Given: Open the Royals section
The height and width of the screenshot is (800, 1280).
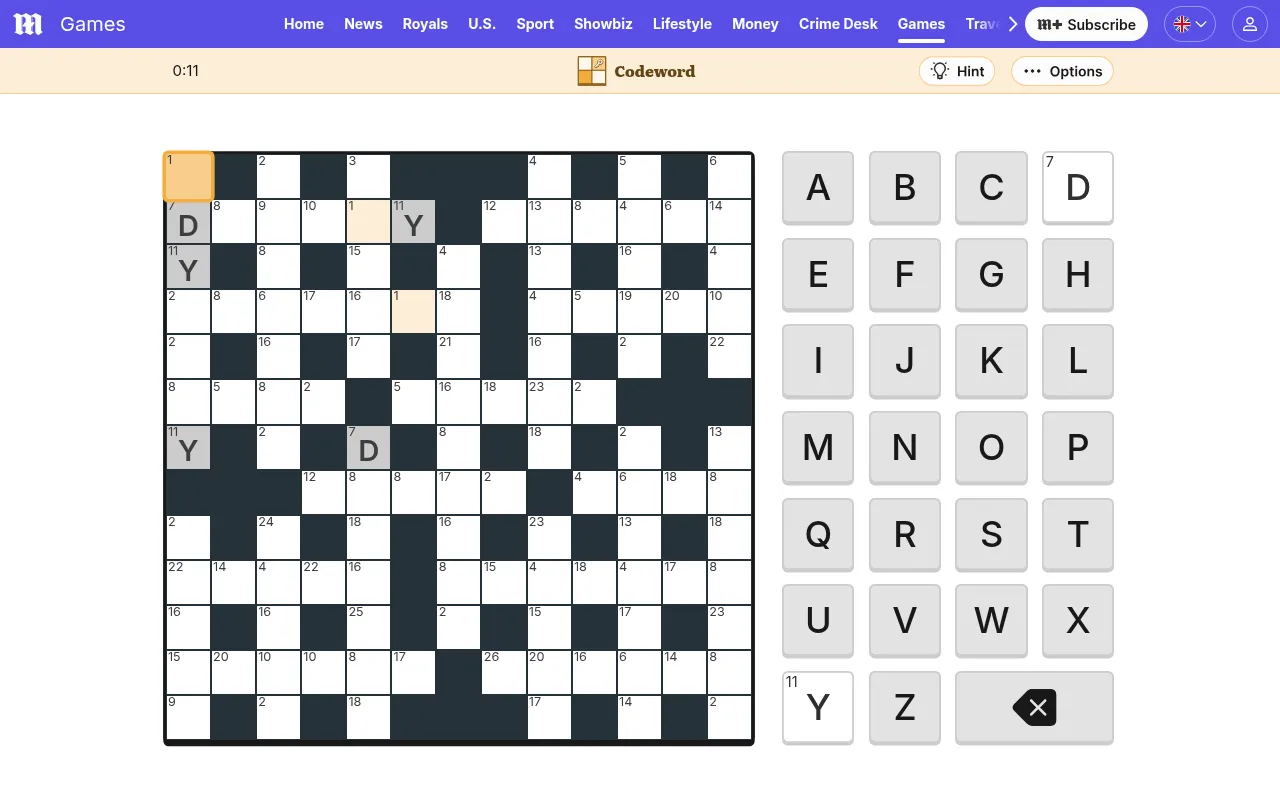Looking at the screenshot, I should [425, 24].
